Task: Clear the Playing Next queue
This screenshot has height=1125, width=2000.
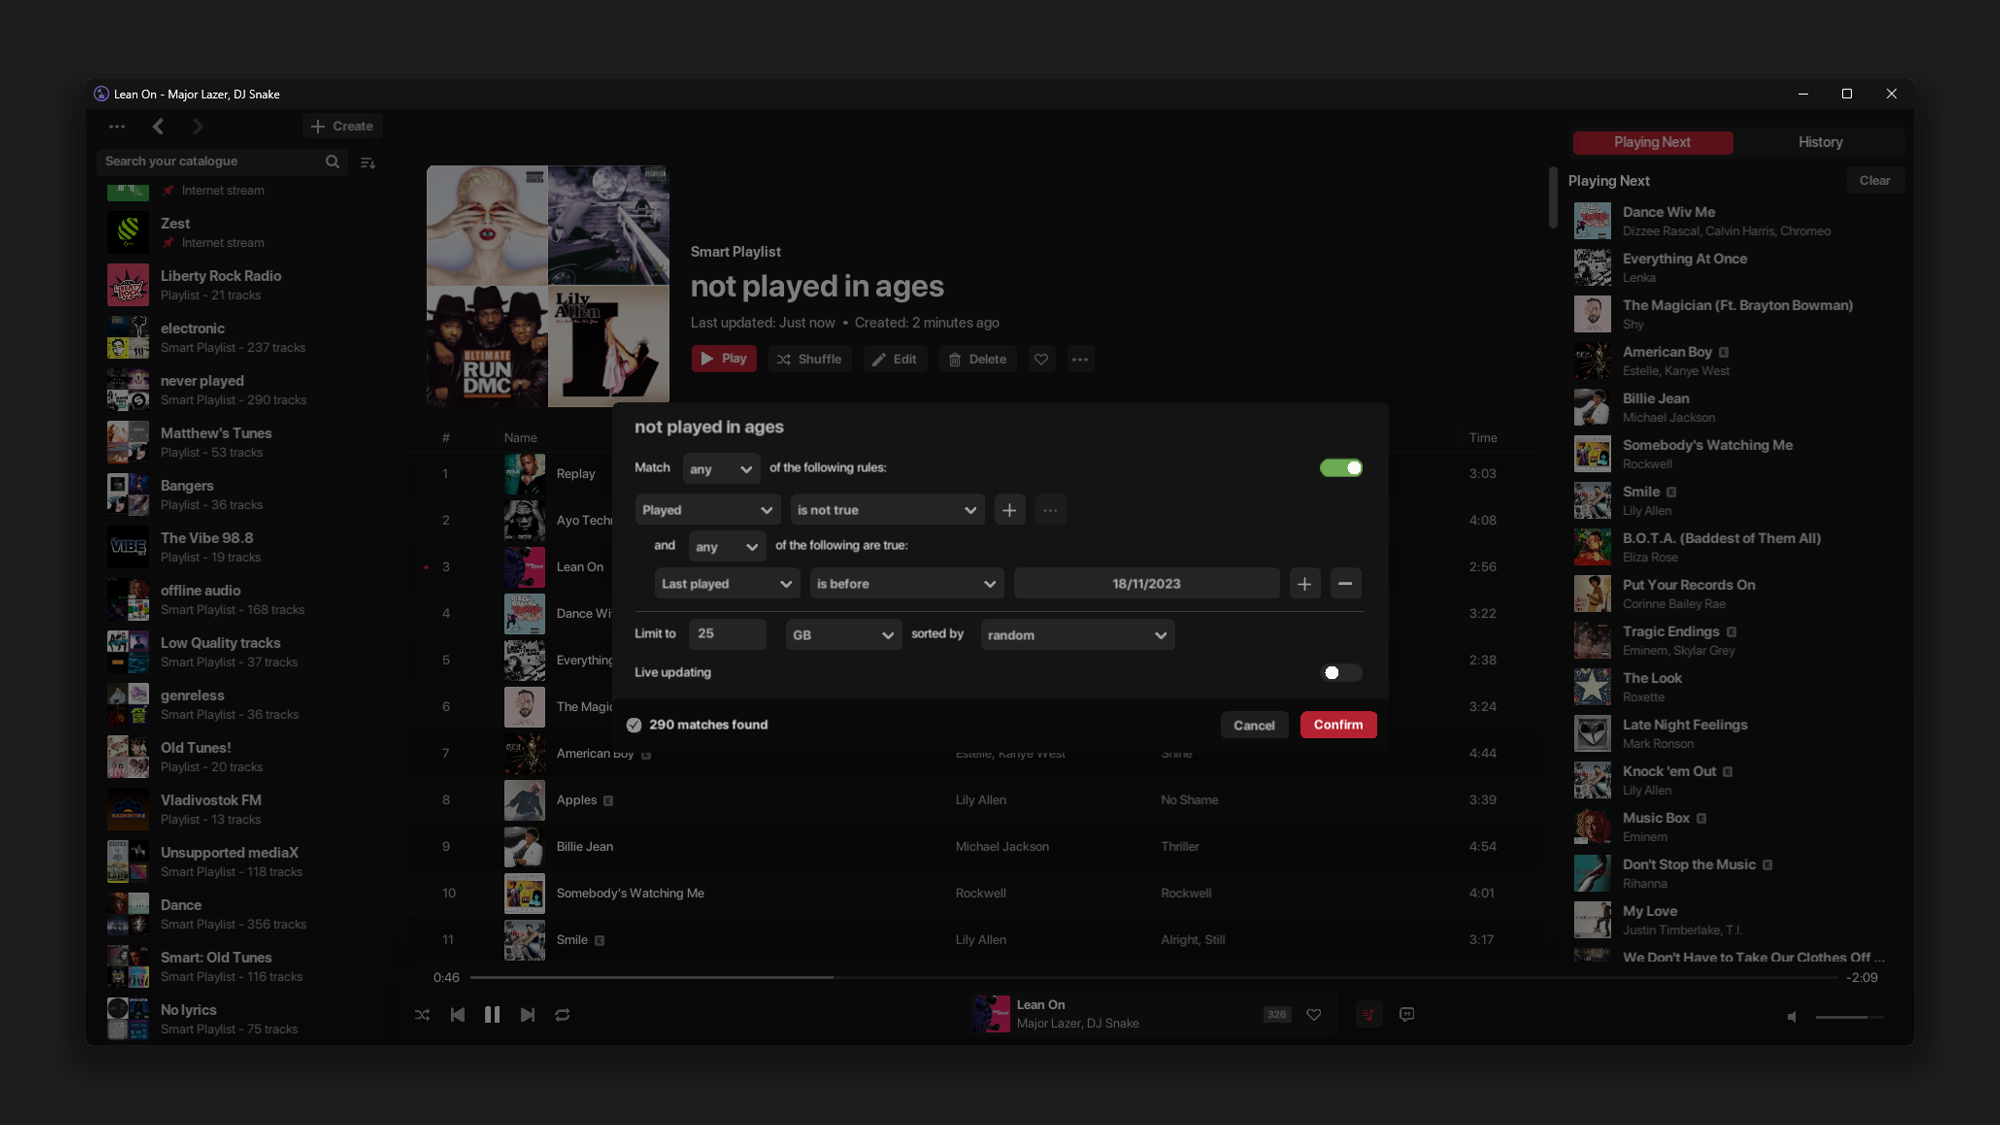Action: click(1874, 181)
